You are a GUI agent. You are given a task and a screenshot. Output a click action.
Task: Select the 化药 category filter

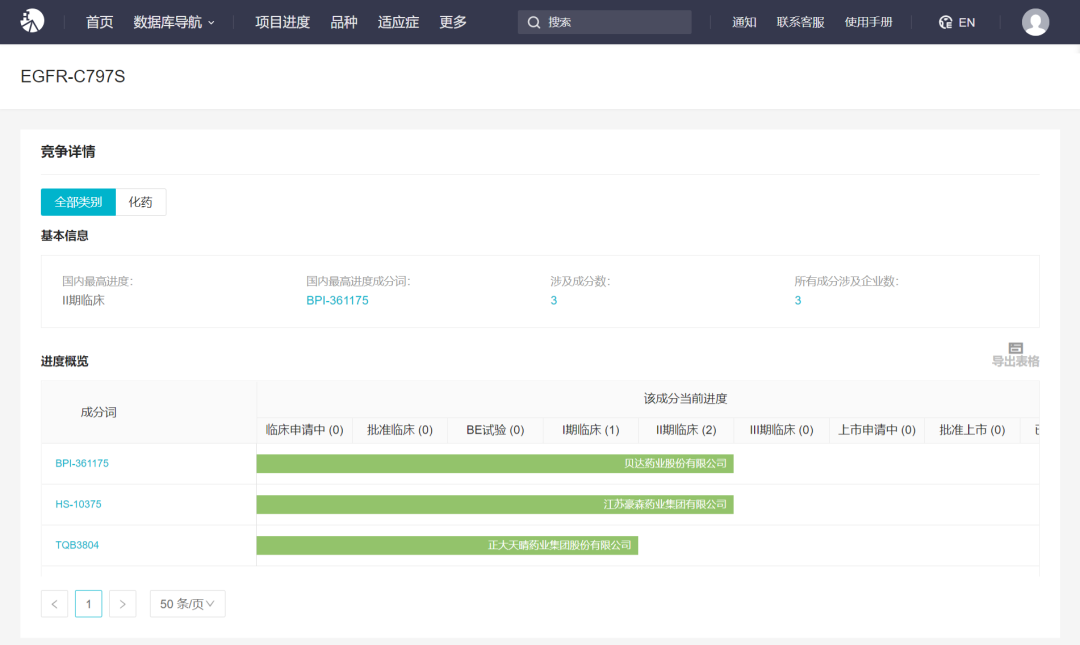(x=141, y=202)
